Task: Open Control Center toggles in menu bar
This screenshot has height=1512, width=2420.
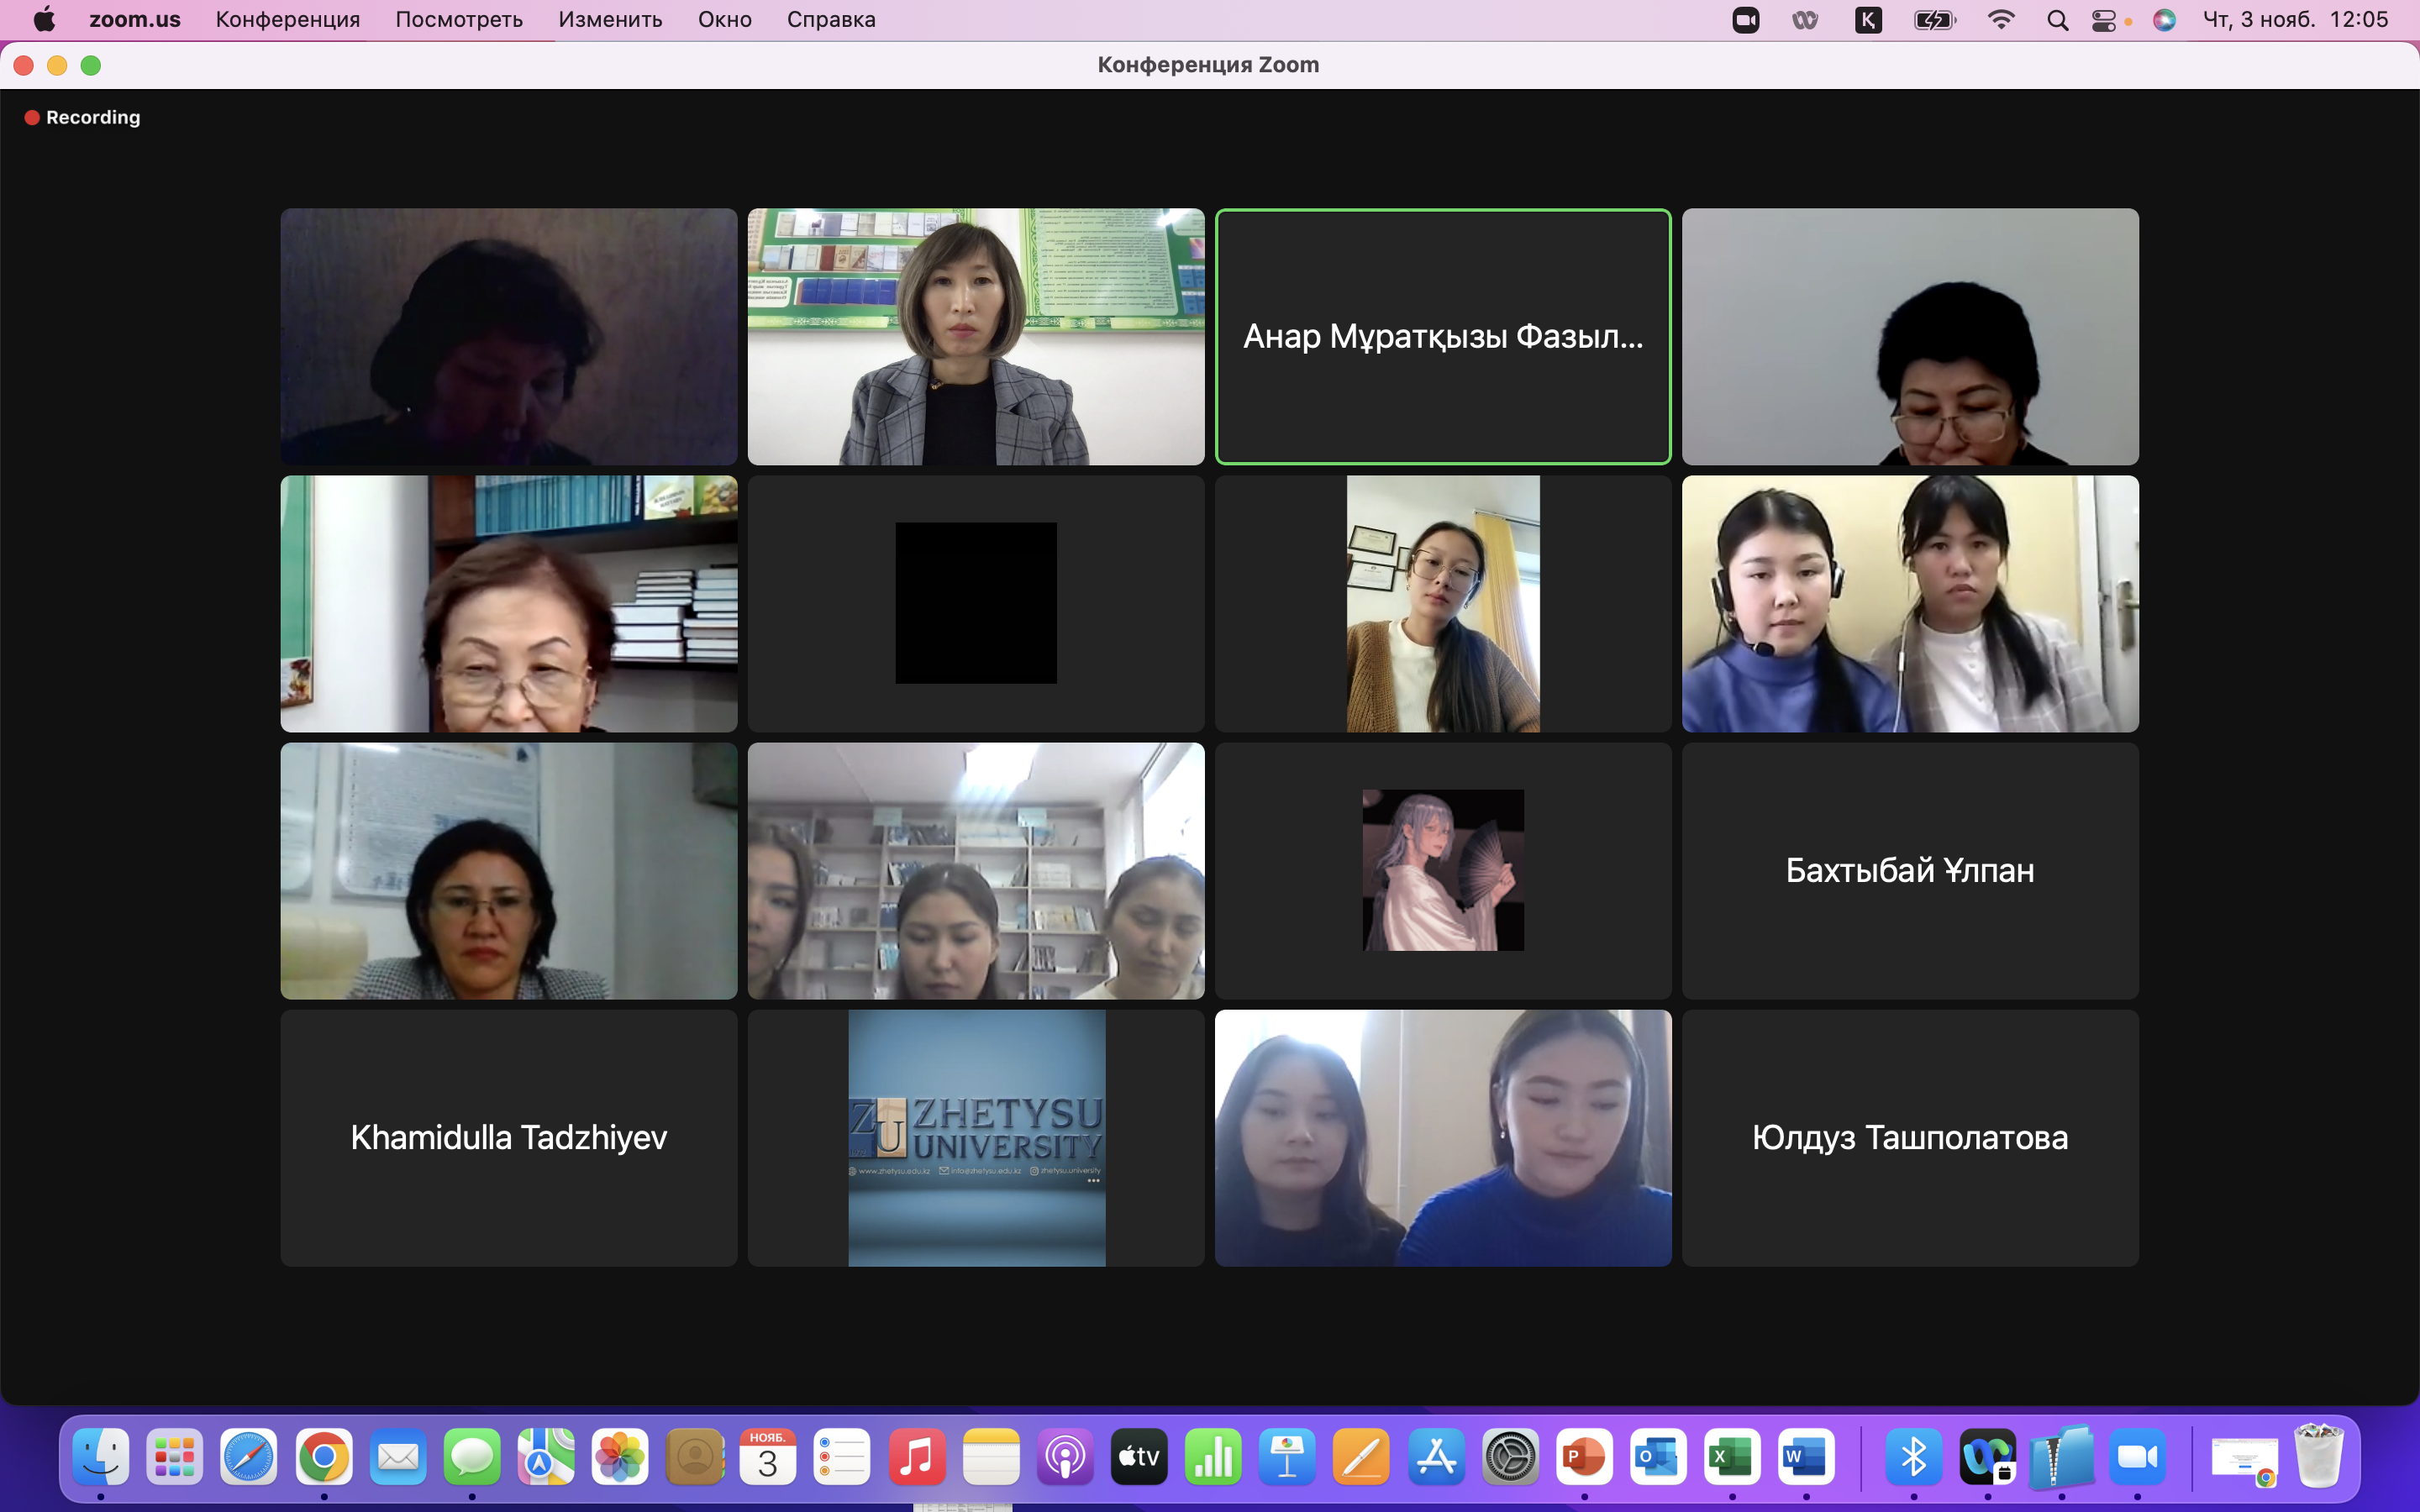Action: (2104, 20)
